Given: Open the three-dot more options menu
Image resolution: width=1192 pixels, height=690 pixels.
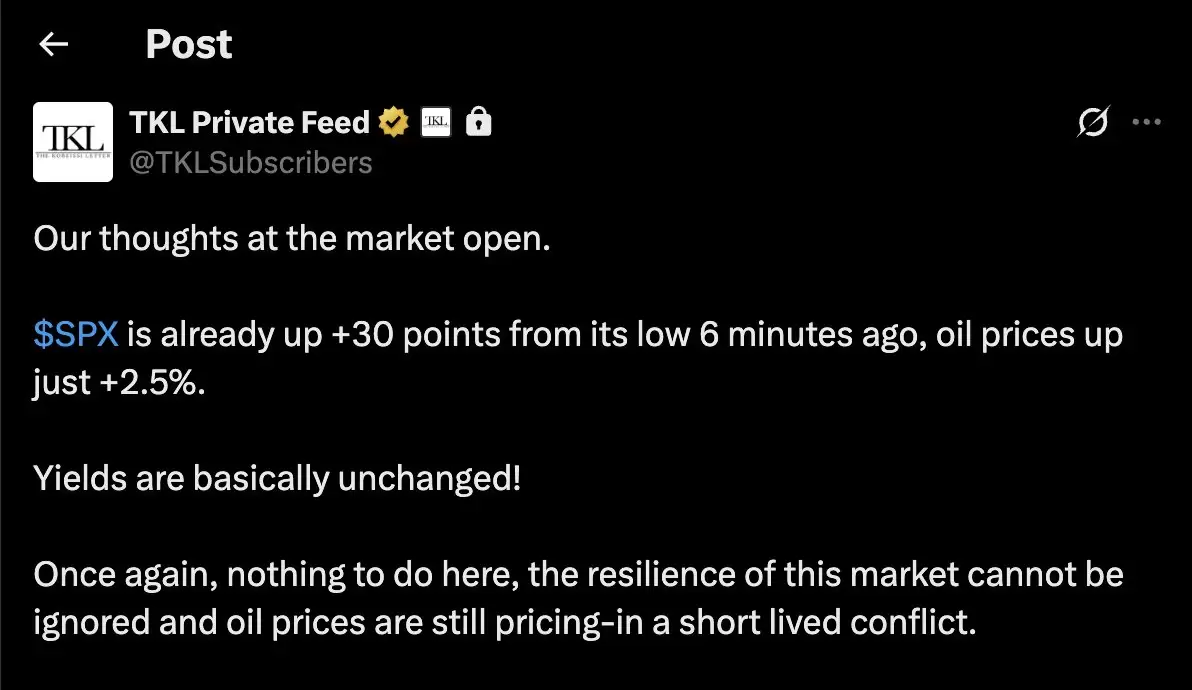Looking at the screenshot, I should pos(1146,122).
